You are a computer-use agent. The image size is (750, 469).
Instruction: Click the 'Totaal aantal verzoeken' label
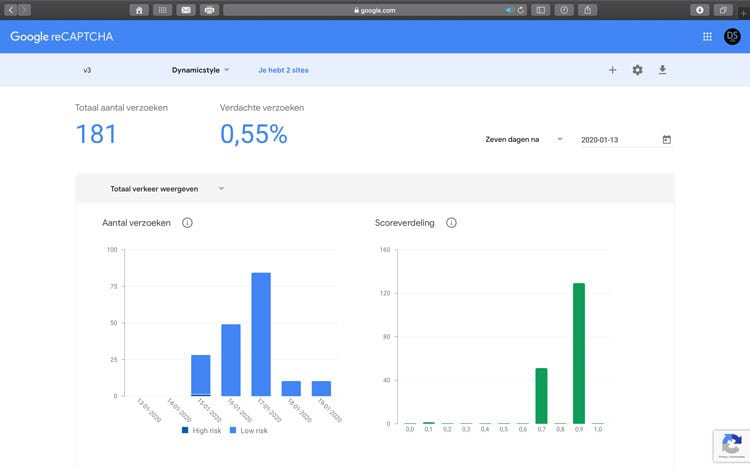pyautogui.click(x=121, y=108)
